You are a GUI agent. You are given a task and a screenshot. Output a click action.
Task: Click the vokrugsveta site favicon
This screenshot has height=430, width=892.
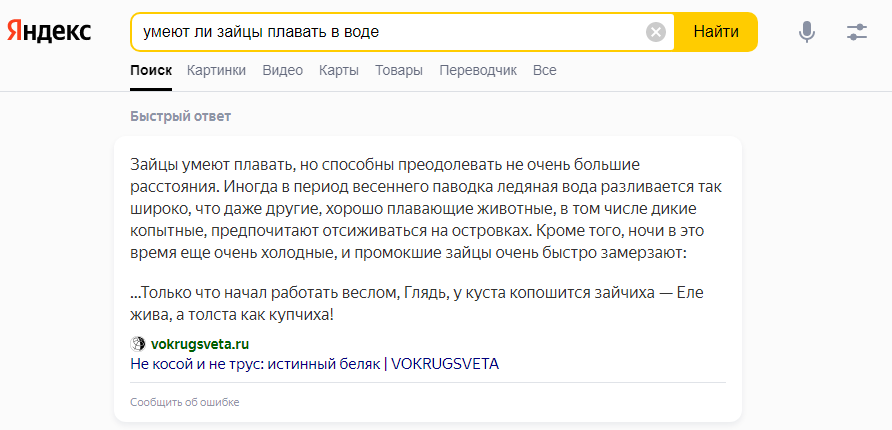(138, 344)
